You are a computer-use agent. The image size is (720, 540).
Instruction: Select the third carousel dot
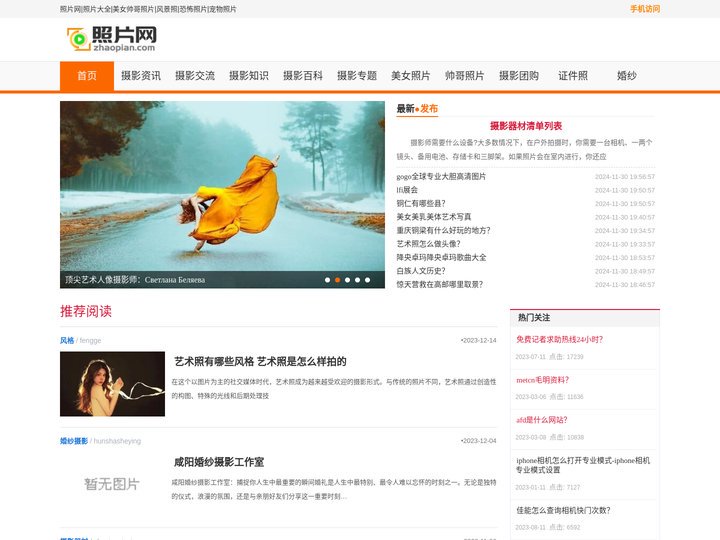[348, 280]
